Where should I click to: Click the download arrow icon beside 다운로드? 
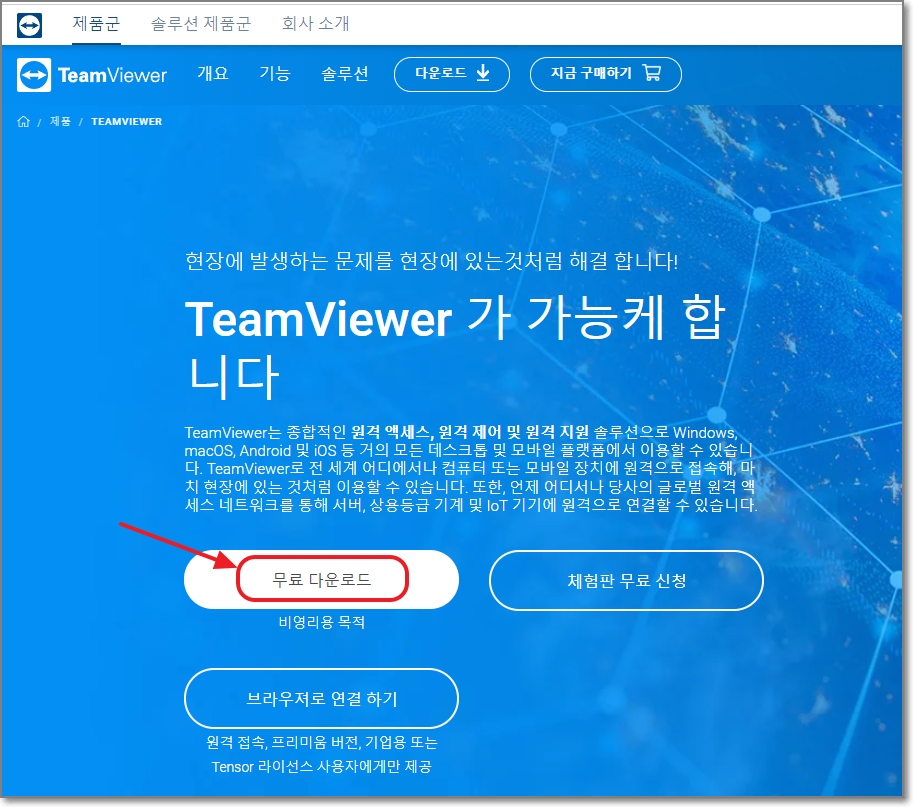click(x=483, y=73)
